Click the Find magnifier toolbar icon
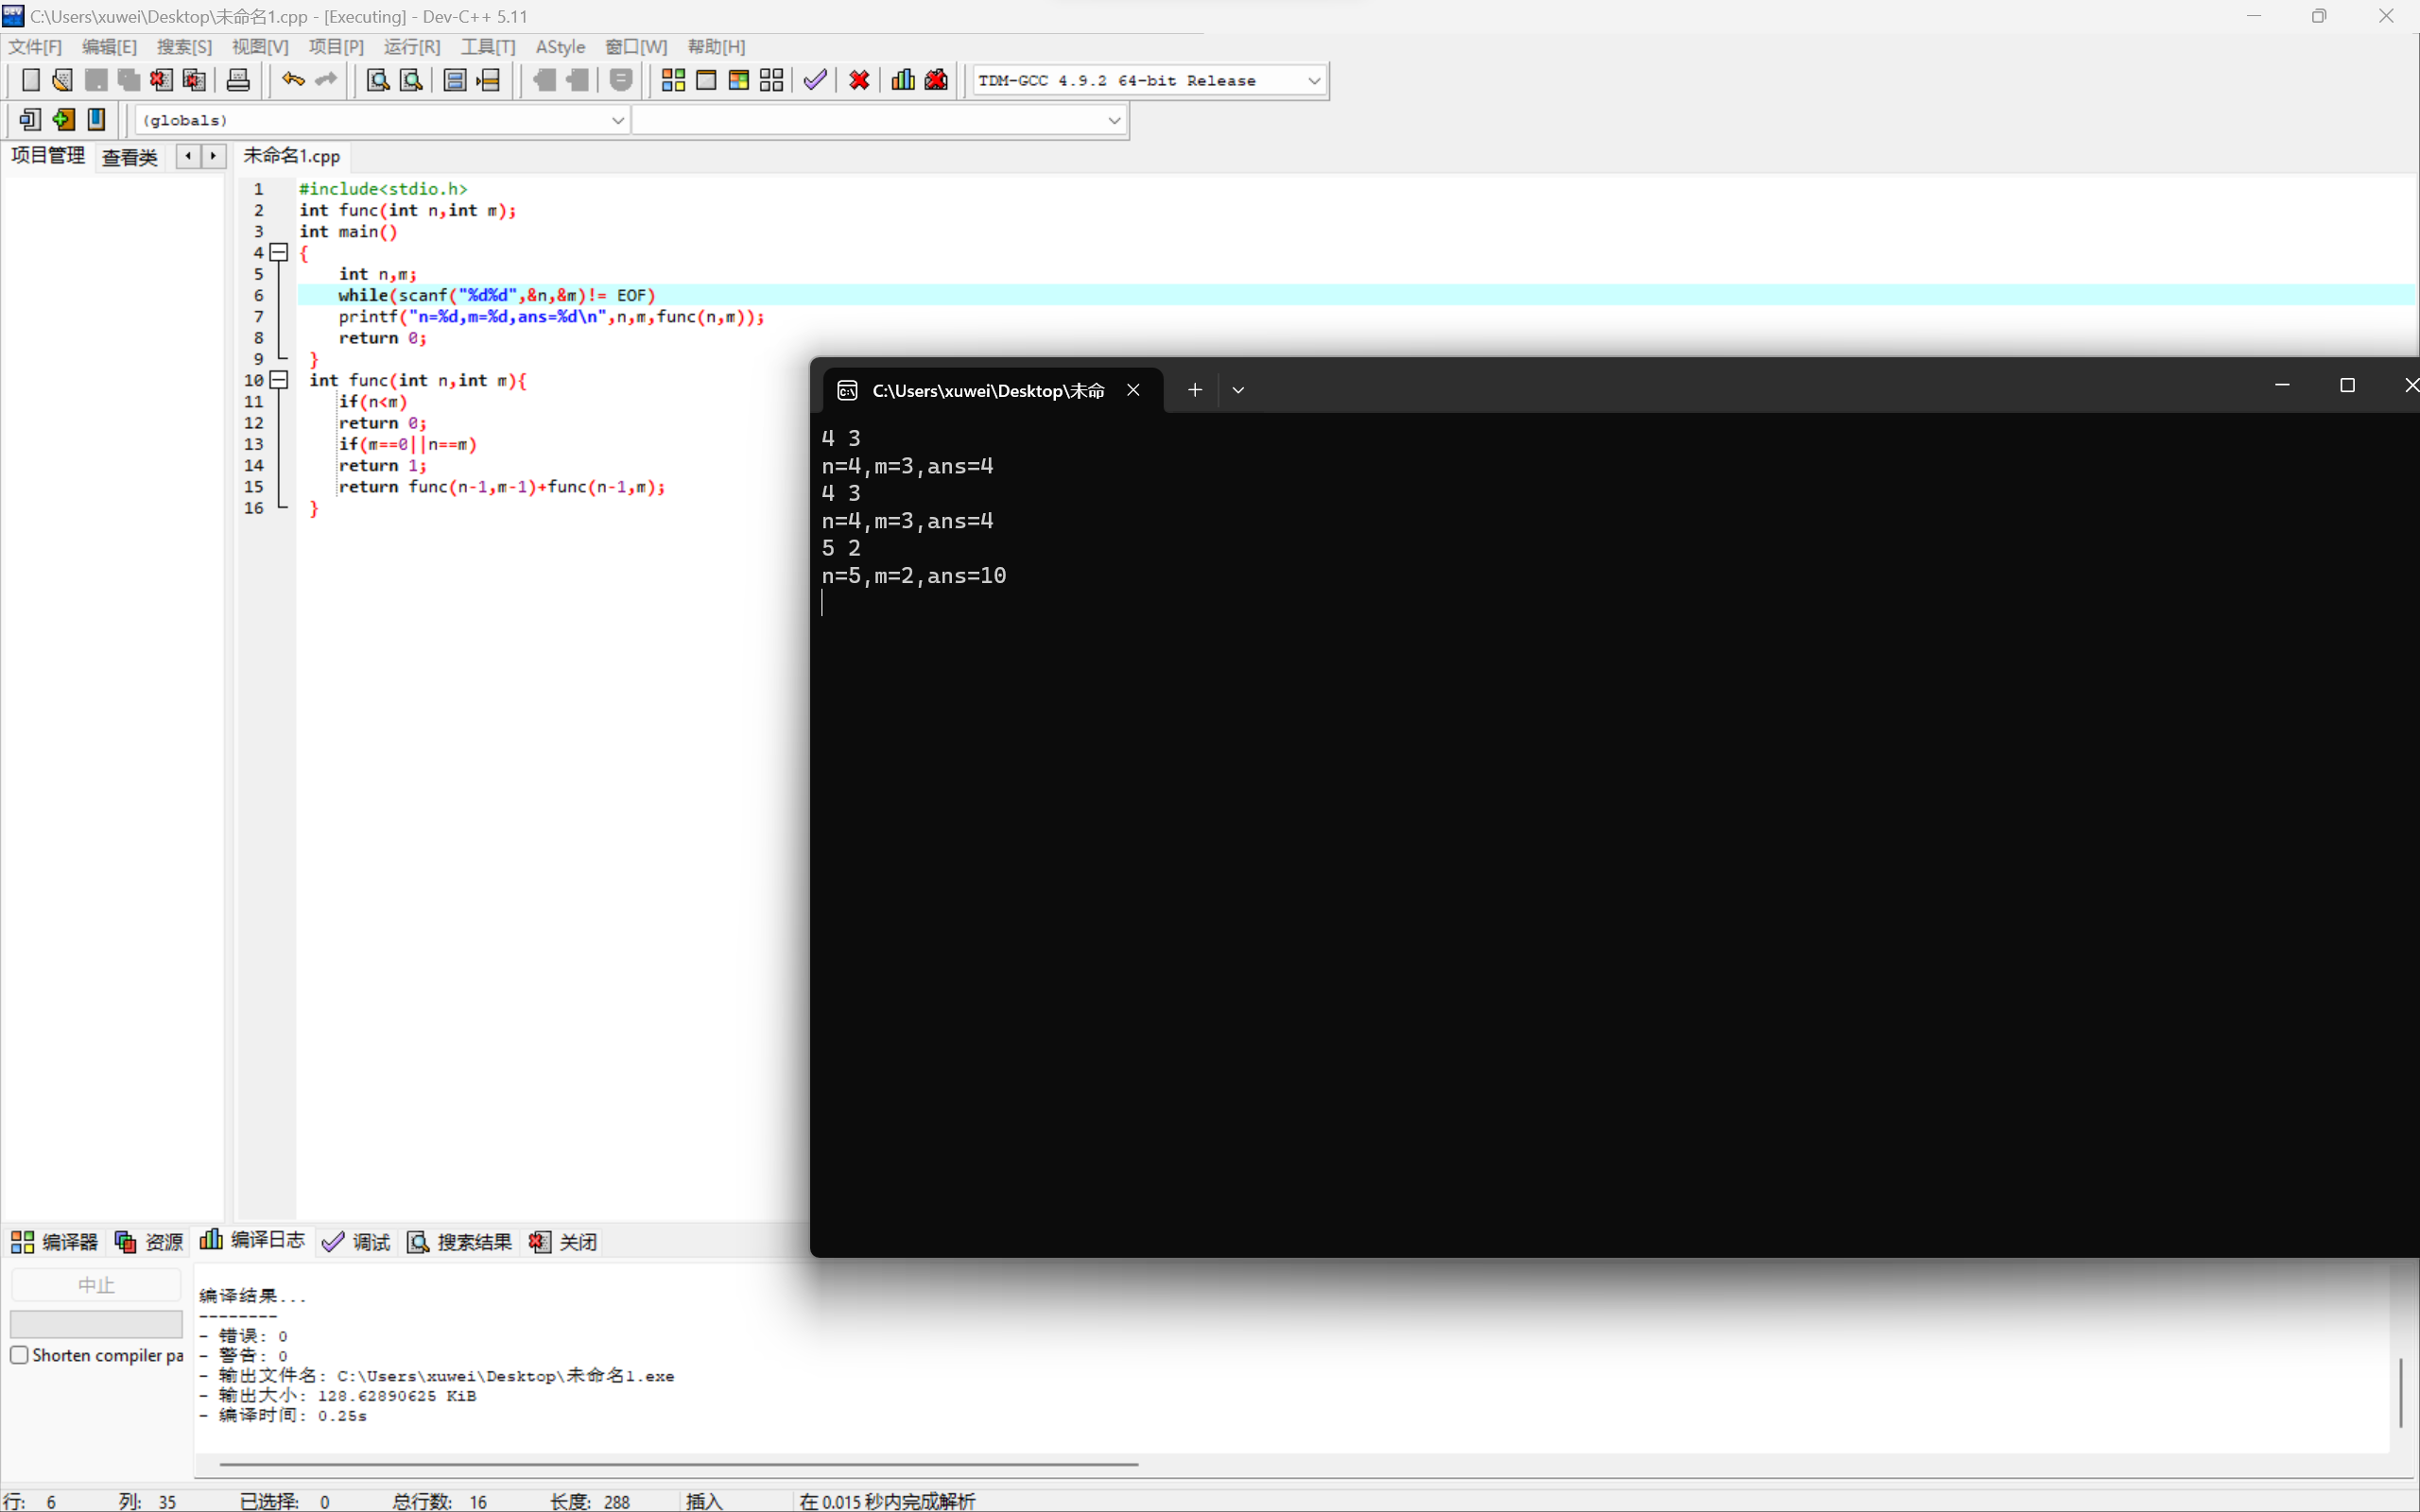This screenshot has height=1512, width=2420. 377,80
